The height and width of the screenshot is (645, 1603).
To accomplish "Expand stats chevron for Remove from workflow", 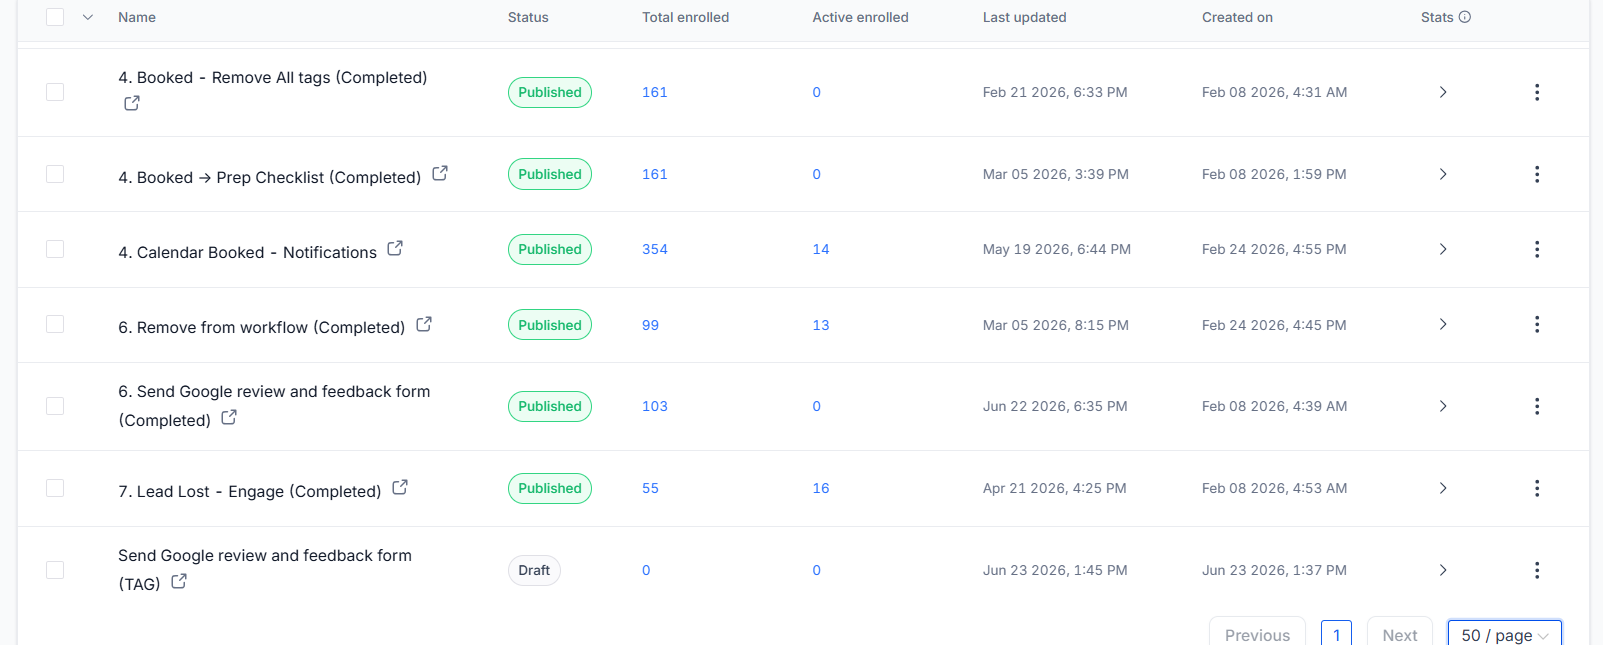I will point(1443,324).
